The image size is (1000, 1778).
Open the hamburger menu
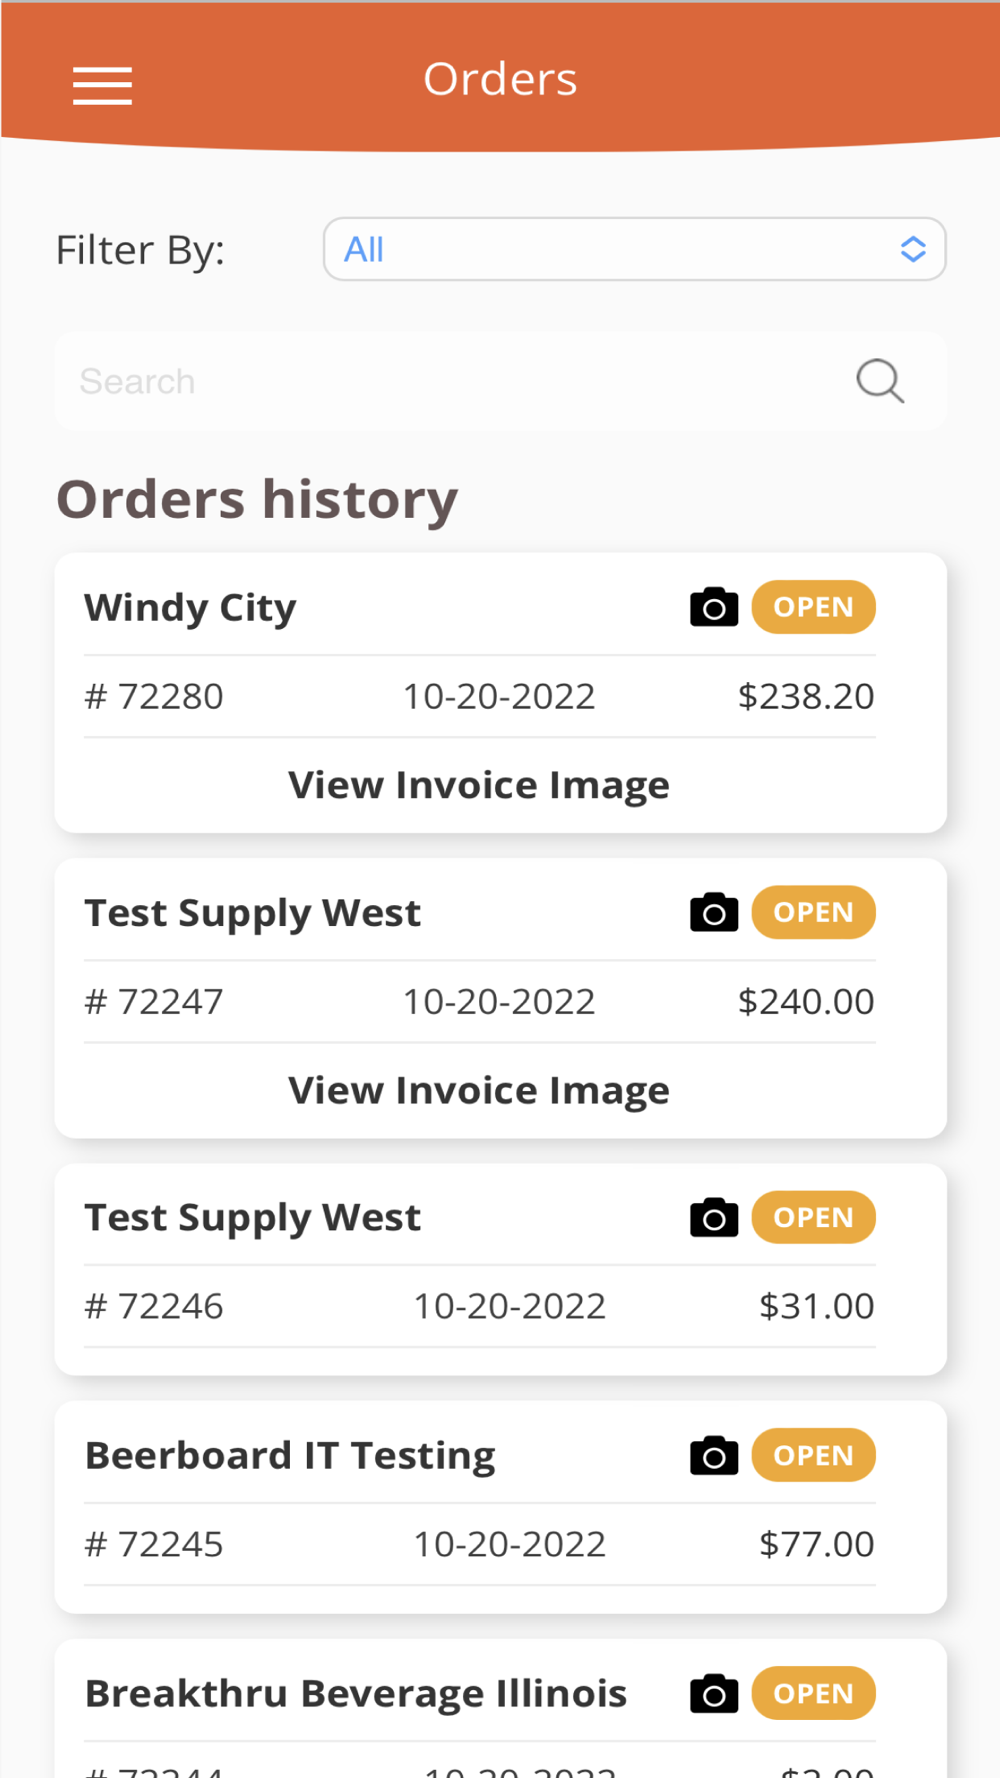pos(102,85)
